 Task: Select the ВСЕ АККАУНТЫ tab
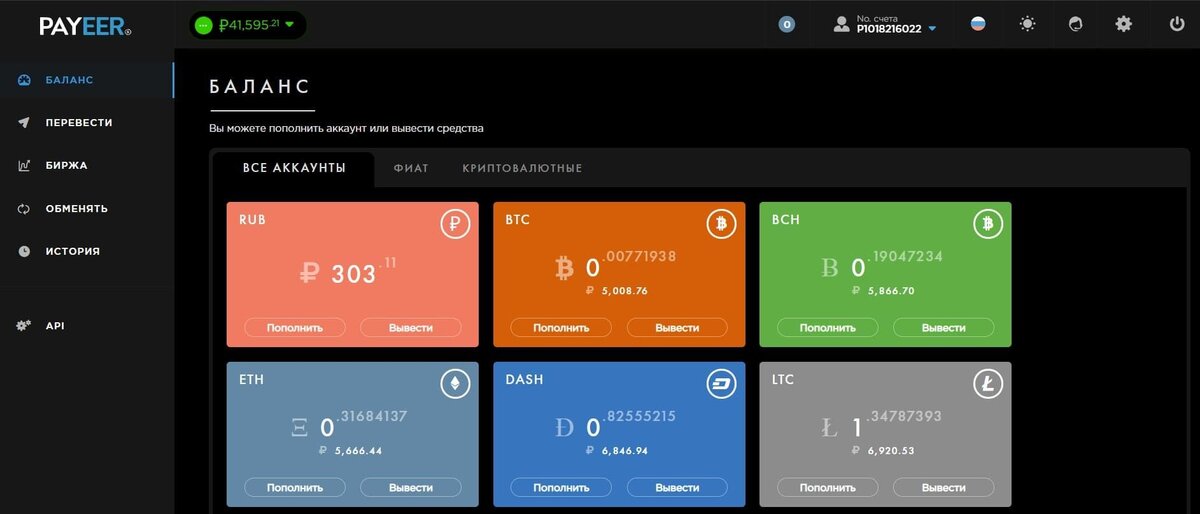click(294, 168)
